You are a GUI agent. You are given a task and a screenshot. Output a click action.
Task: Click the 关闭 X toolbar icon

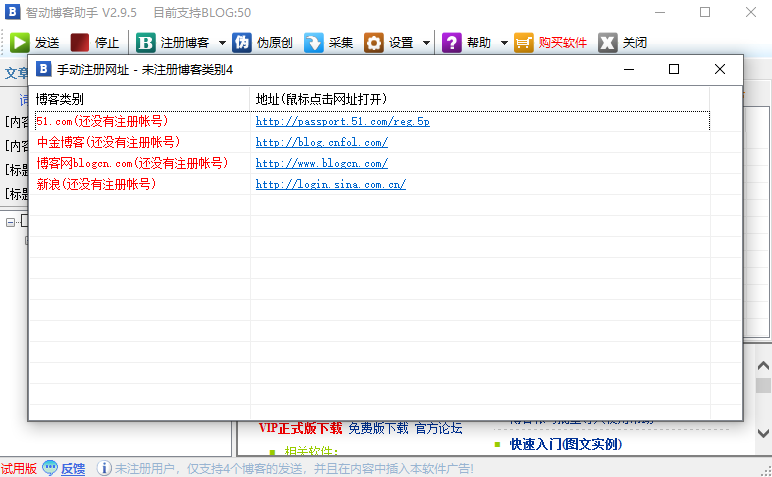tap(608, 43)
